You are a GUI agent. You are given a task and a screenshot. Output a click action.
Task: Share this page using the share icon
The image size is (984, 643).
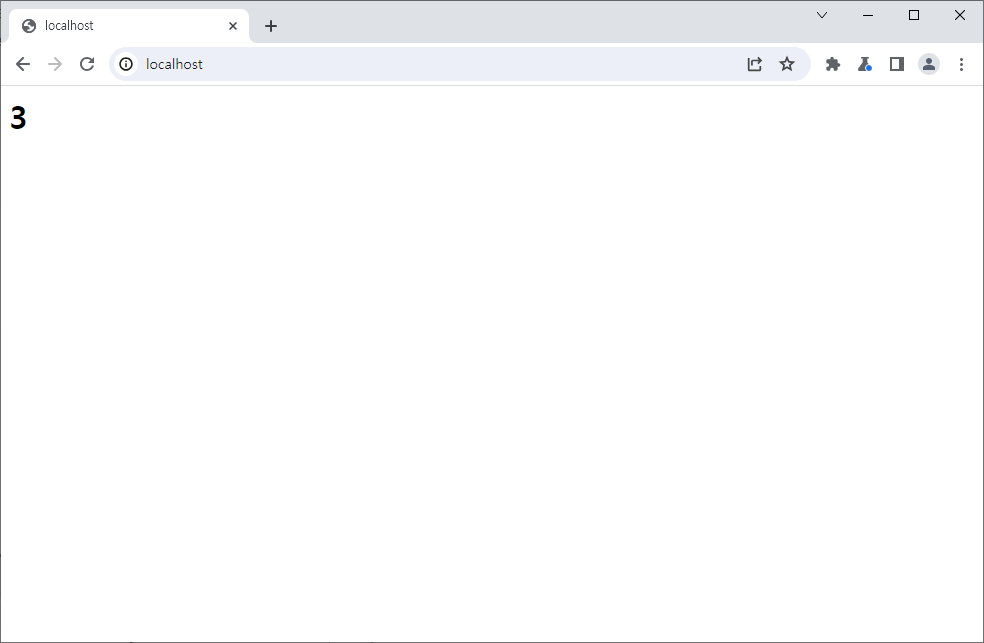(x=755, y=64)
